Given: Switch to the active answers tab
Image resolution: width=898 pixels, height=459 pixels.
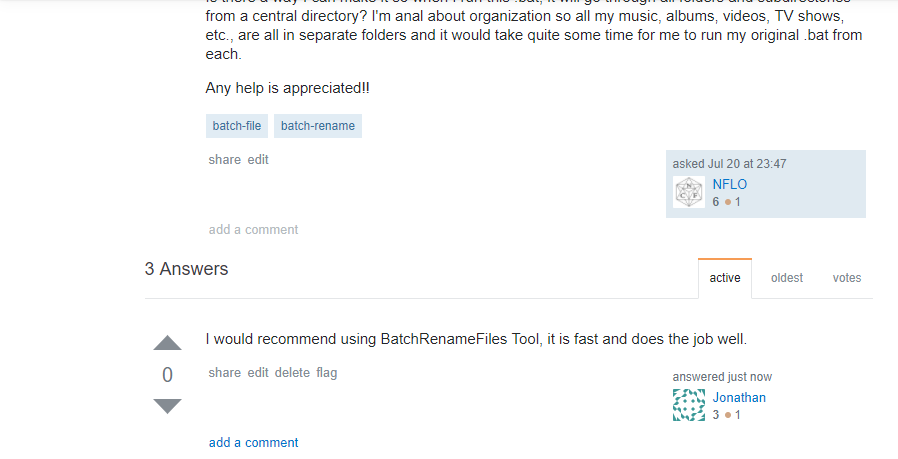Looking at the screenshot, I should pos(725,278).
